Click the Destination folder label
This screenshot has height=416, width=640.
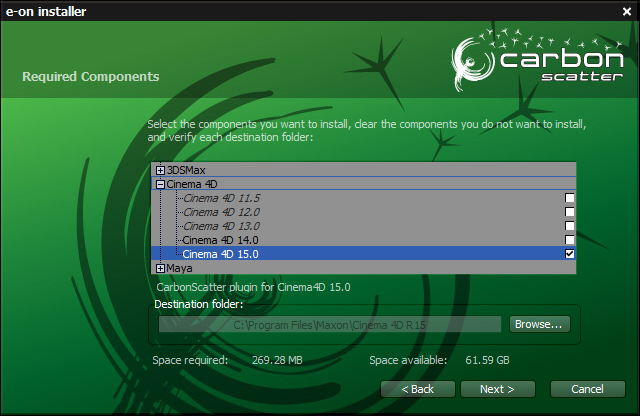(198, 304)
